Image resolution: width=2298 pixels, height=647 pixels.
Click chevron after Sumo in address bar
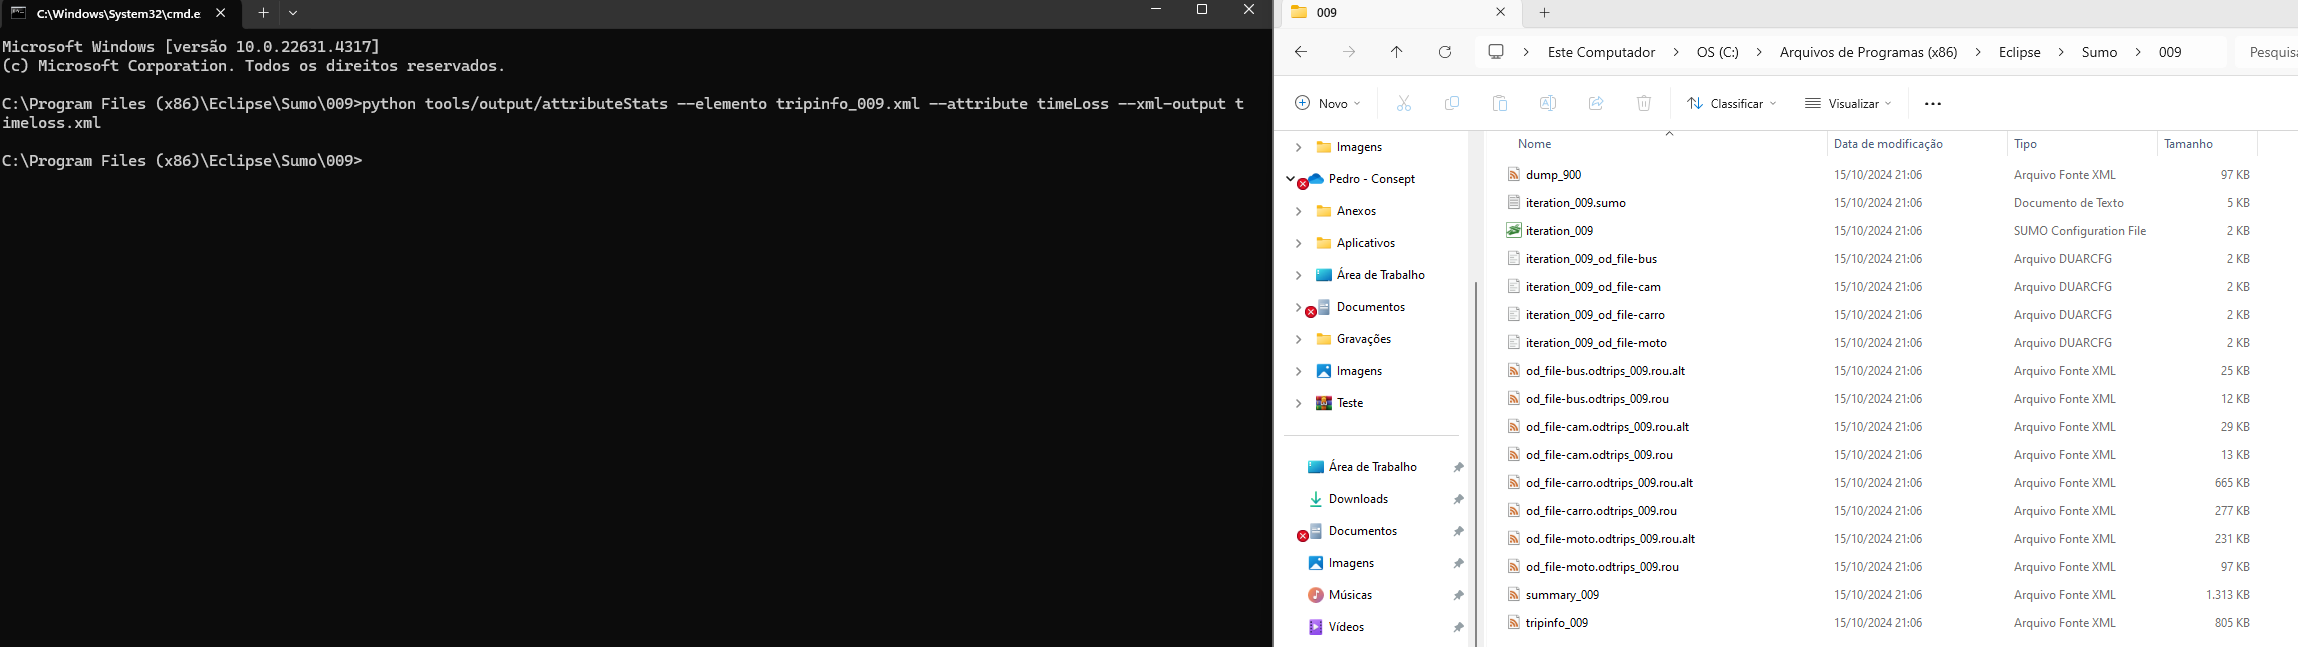click(2137, 52)
